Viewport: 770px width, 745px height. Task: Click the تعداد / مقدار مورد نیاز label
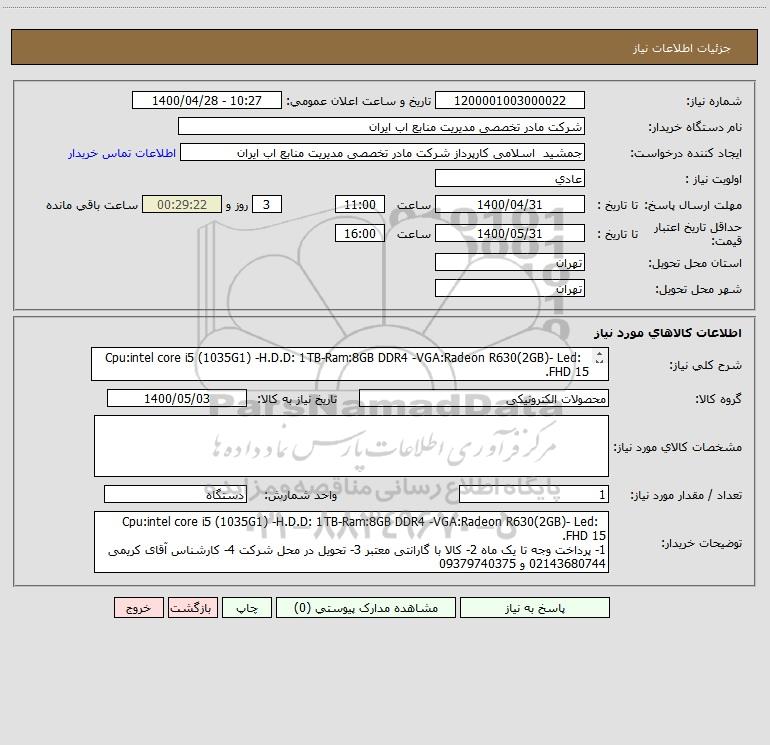686,495
